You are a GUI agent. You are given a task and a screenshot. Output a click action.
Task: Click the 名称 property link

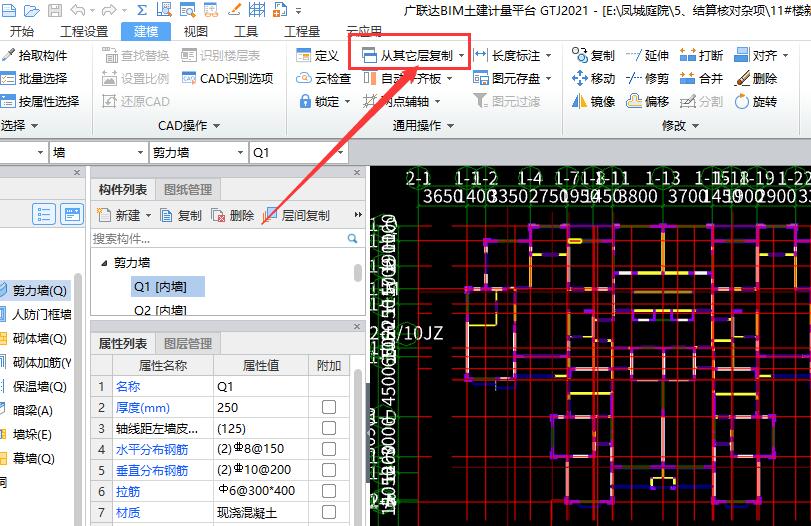point(128,386)
